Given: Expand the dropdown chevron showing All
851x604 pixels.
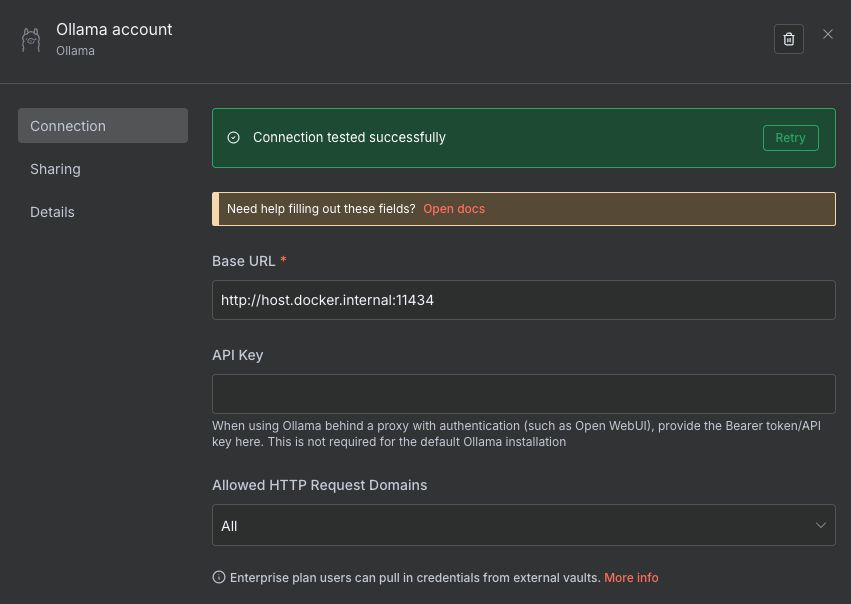Looking at the screenshot, I should [x=820, y=526].
